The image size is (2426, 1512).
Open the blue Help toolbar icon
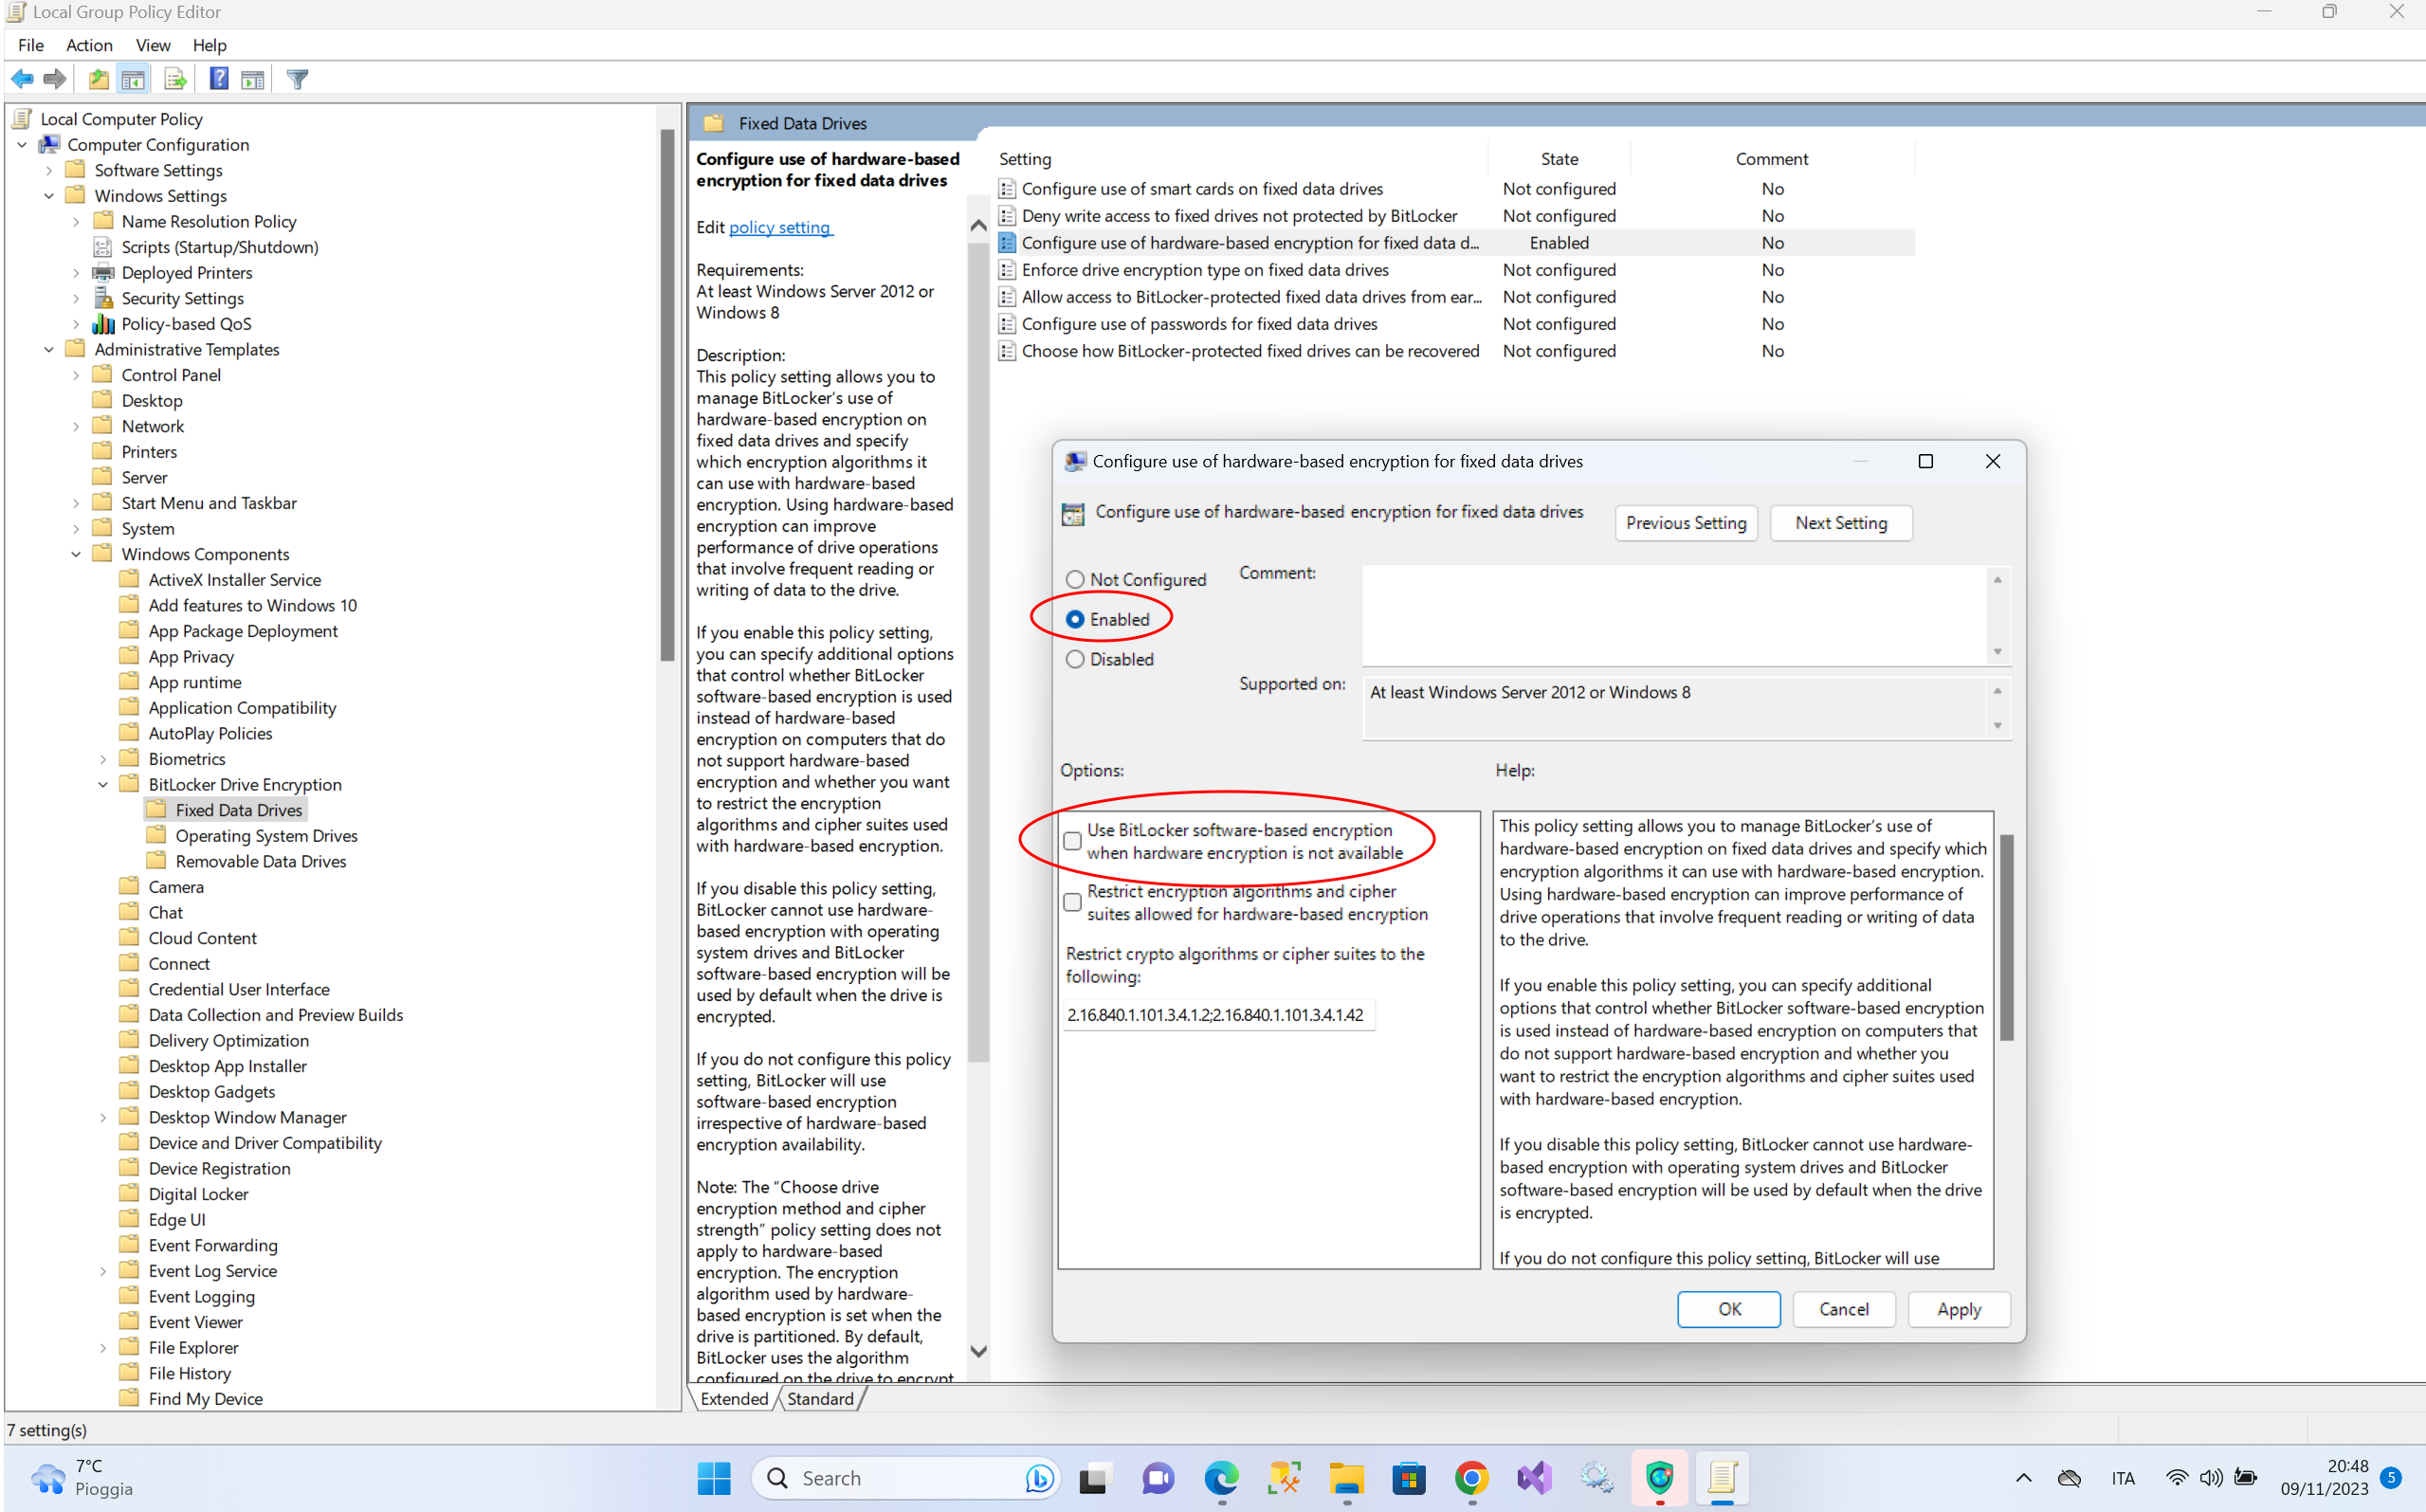click(x=218, y=79)
